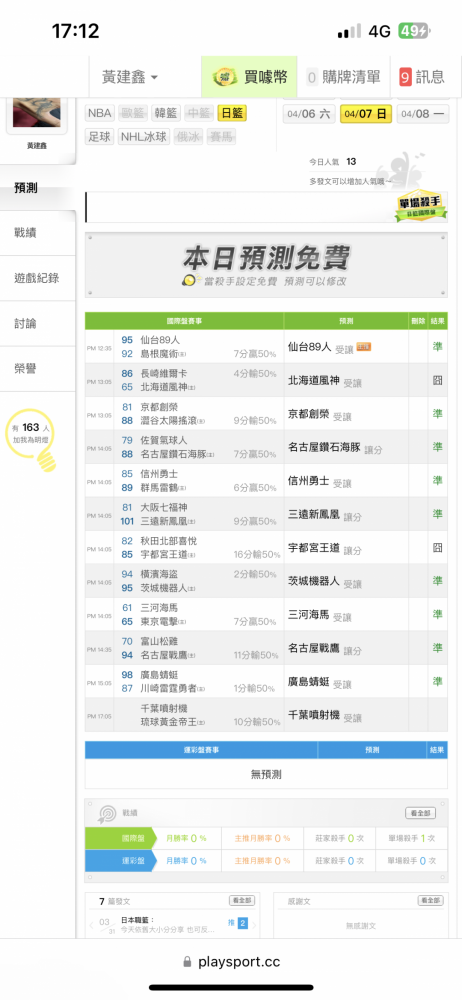The height and width of the screenshot is (1000, 462).
Task: Select the 韓籃 league tab
Action: [x=166, y=114]
